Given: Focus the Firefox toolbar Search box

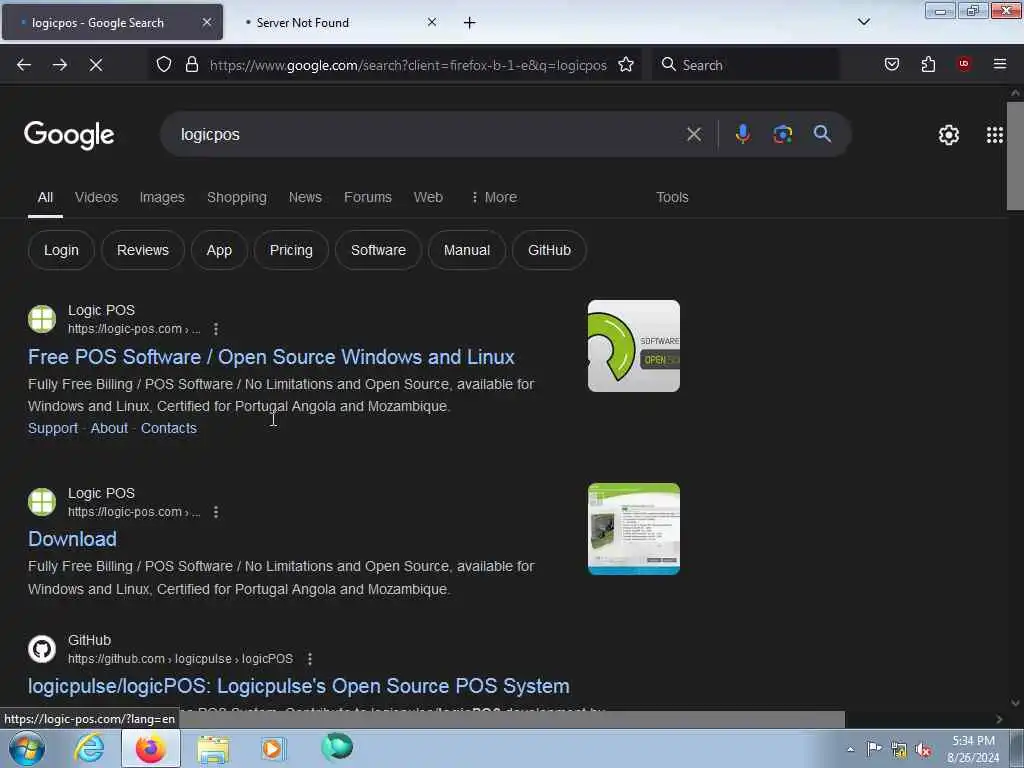Looking at the screenshot, I should (746, 65).
